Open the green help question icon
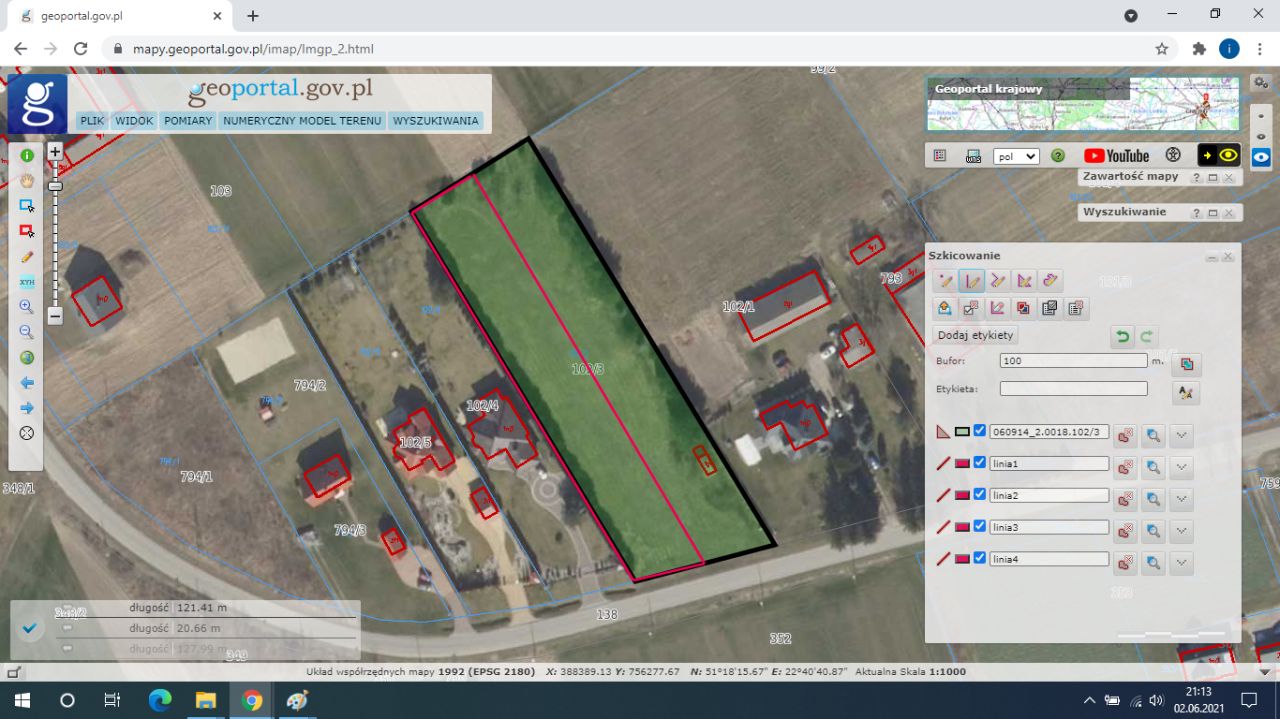The width and height of the screenshot is (1280, 719). pos(1058,156)
